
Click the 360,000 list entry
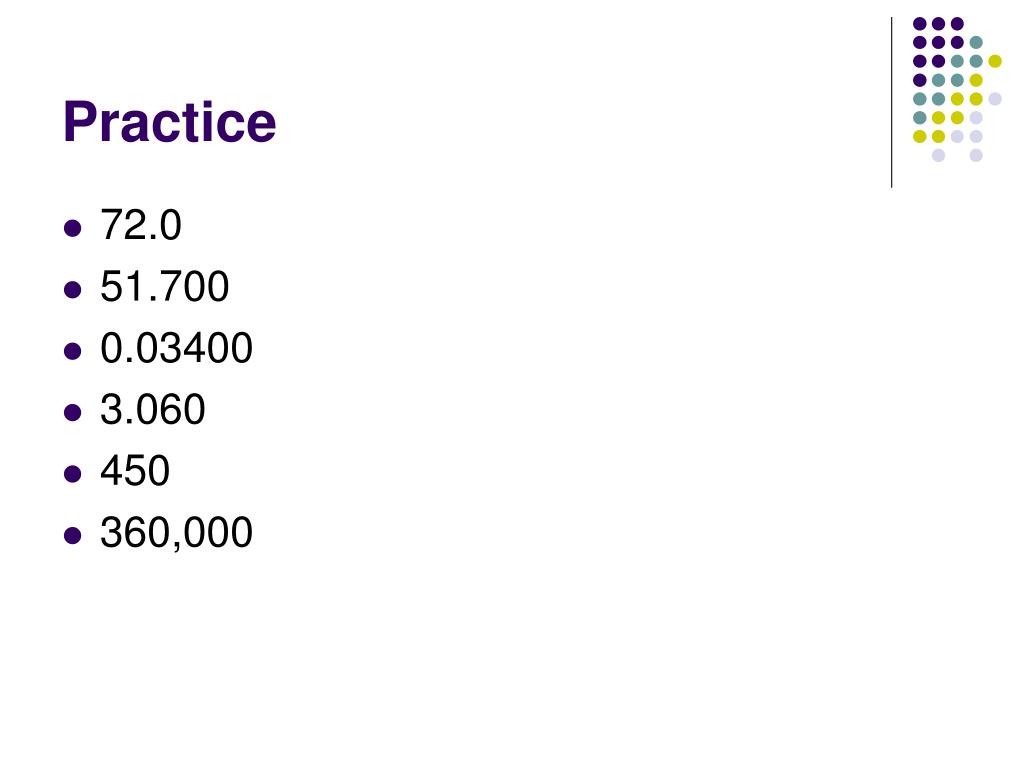[x=176, y=532]
